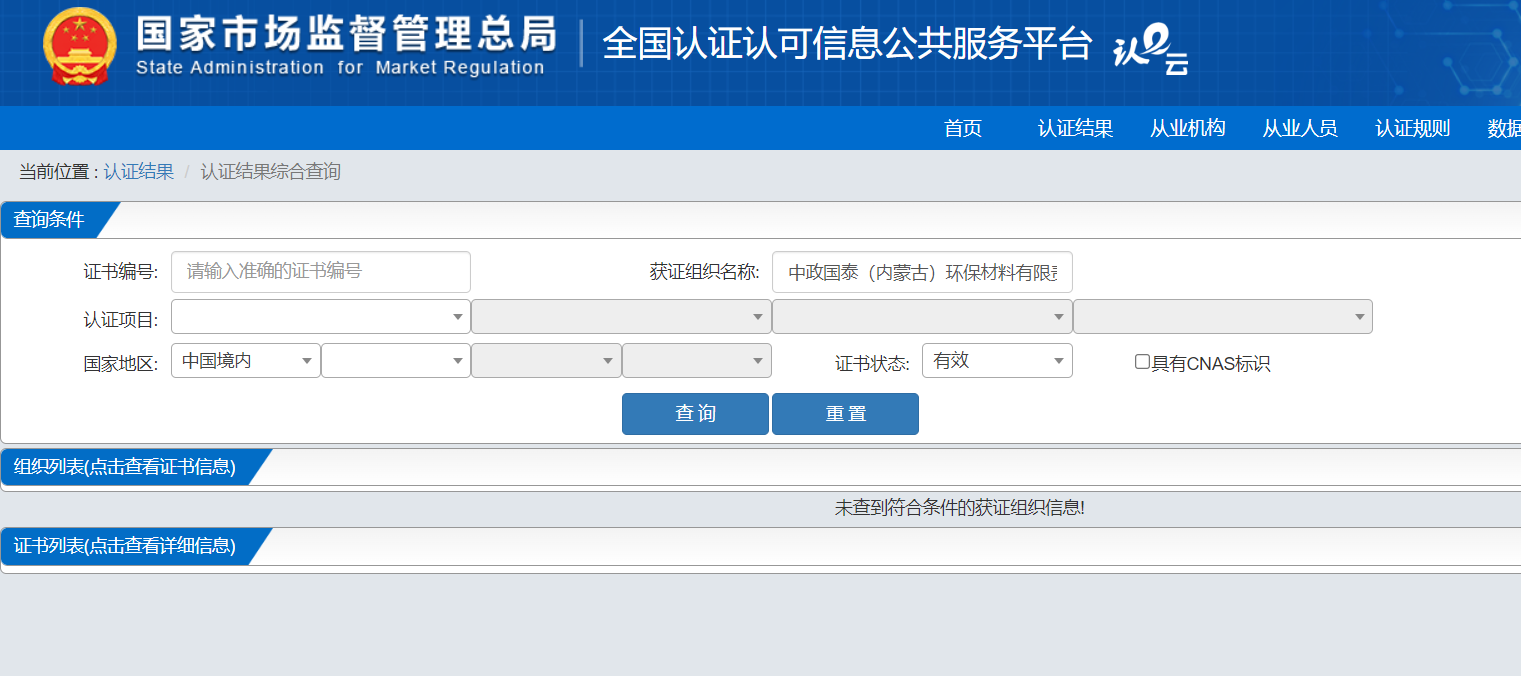The width and height of the screenshot is (1521, 676).
Task: Open the province dropdown beside 中国境内
Action: coord(396,361)
